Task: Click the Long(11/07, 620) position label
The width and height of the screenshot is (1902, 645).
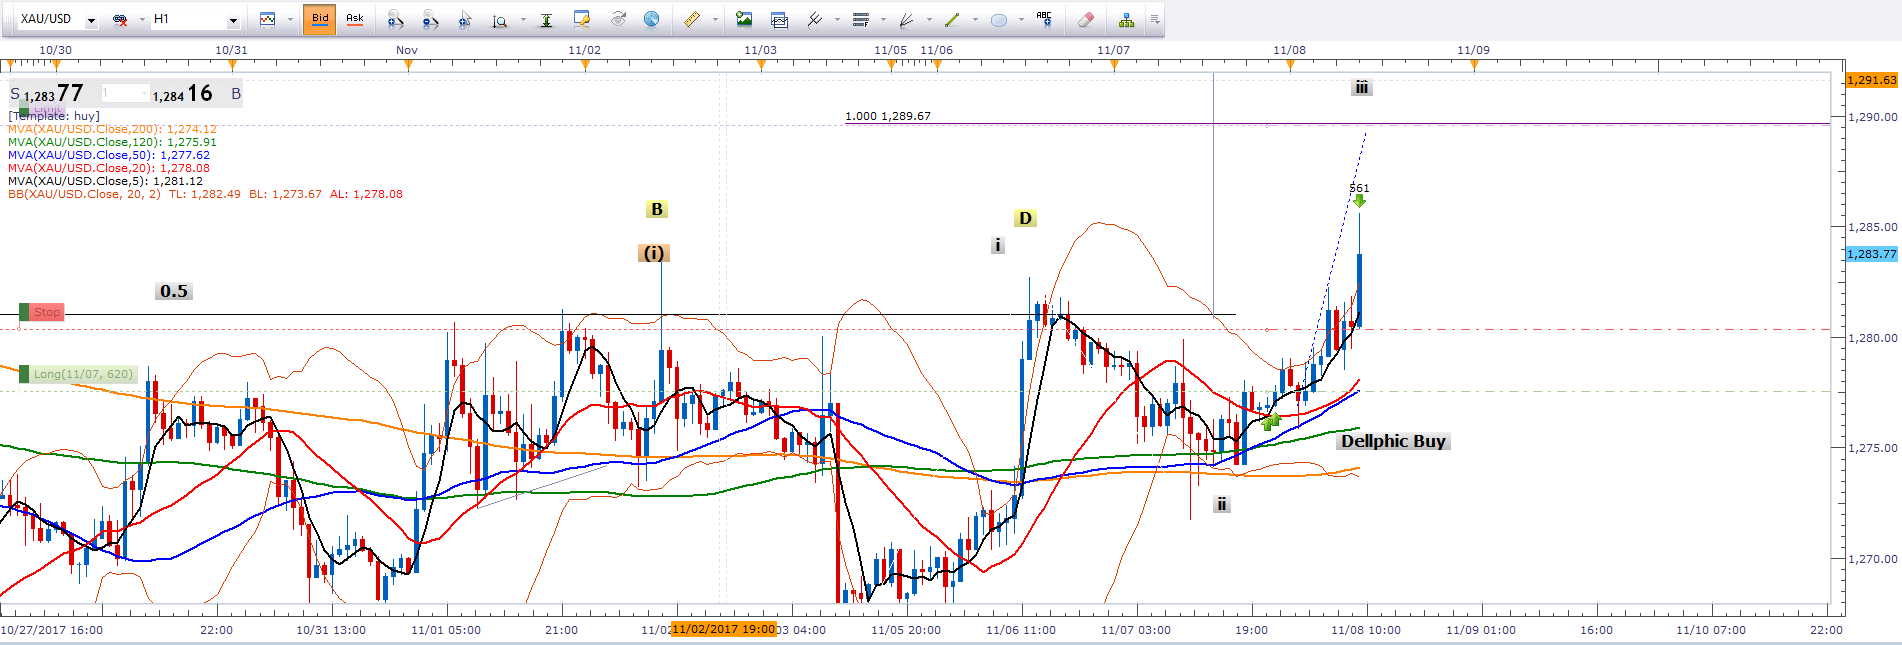Action: tap(82, 374)
